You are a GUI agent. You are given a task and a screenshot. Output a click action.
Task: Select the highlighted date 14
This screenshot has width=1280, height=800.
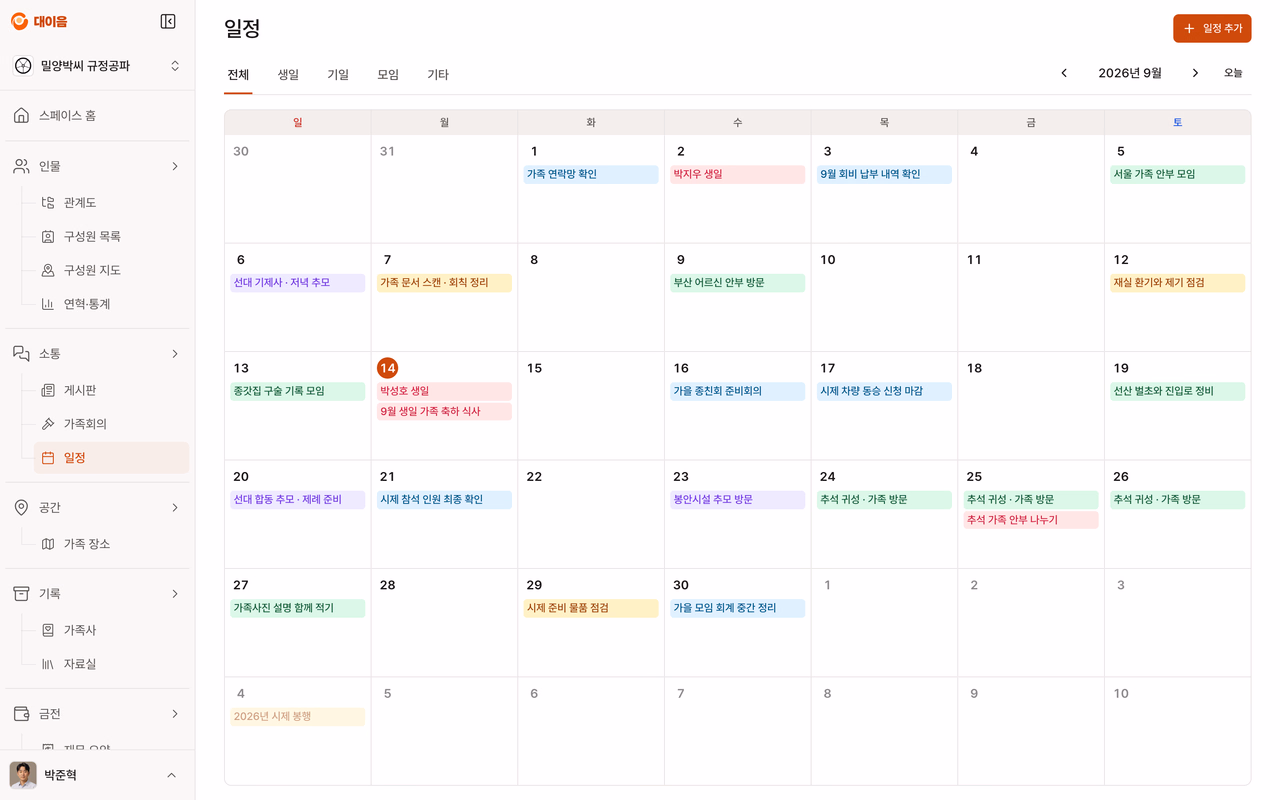(x=388, y=368)
